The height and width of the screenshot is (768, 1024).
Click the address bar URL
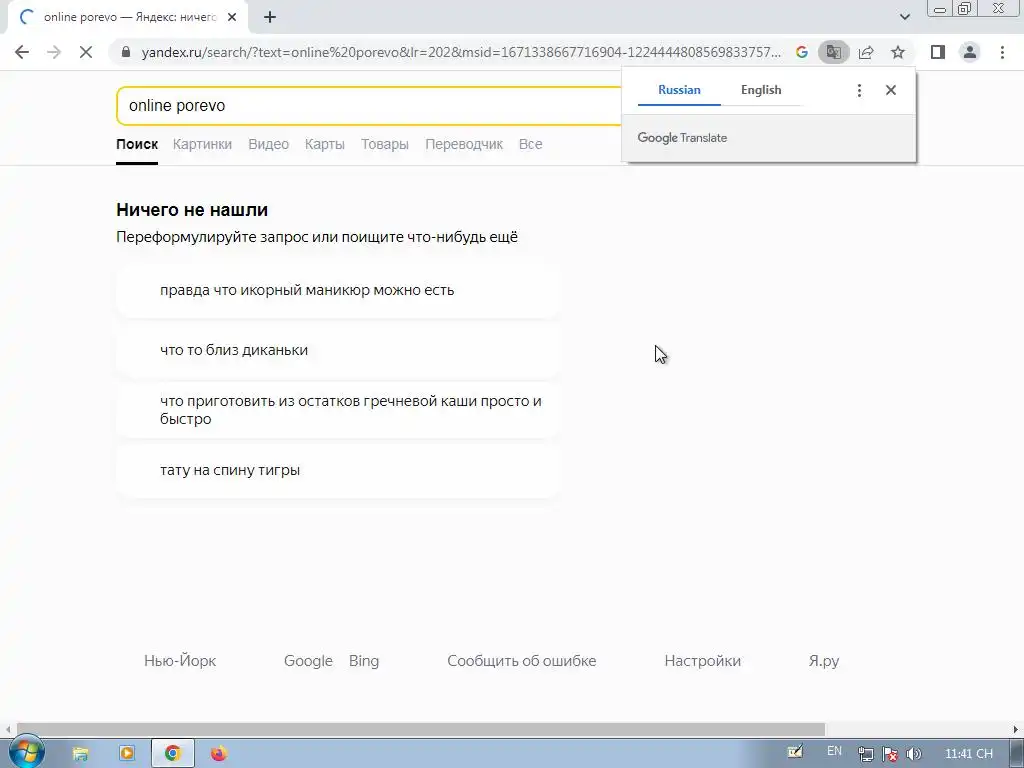460,52
